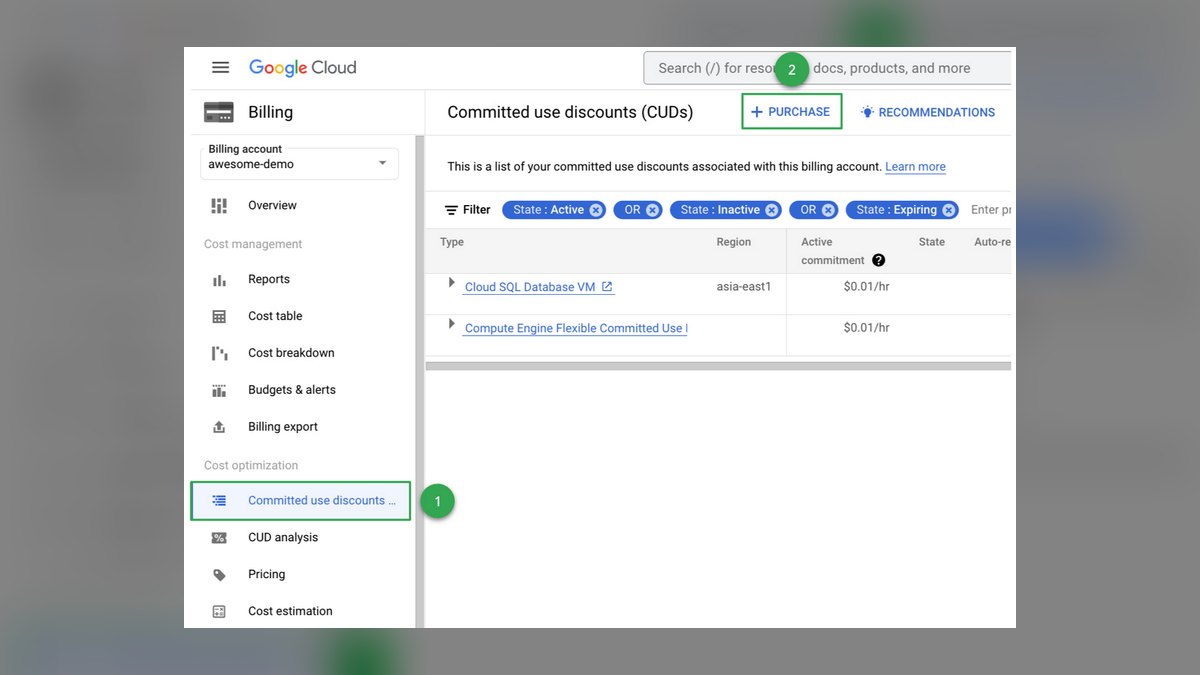Select the Cost breakdown icon
This screenshot has width=1200, height=675.
pyautogui.click(x=219, y=354)
